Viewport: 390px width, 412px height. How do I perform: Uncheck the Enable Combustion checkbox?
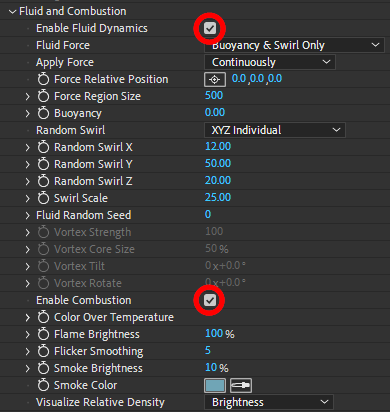(210, 300)
